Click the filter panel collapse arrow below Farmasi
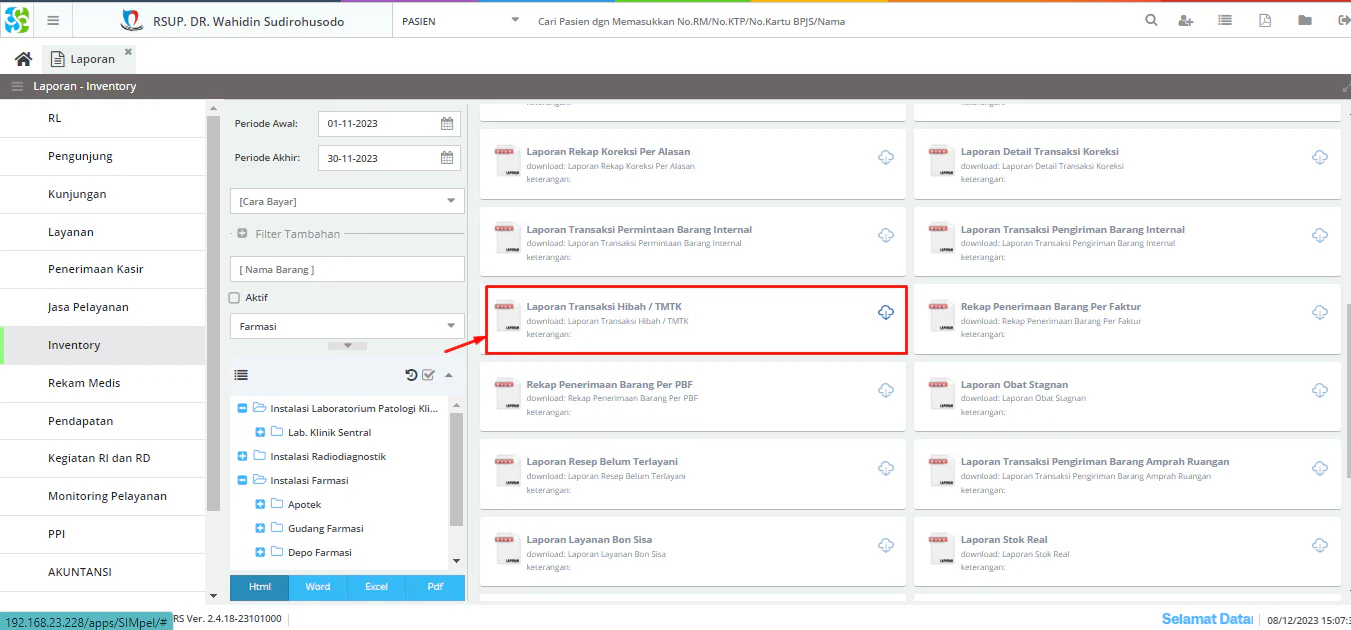1351x630 pixels. pyautogui.click(x=347, y=345)
